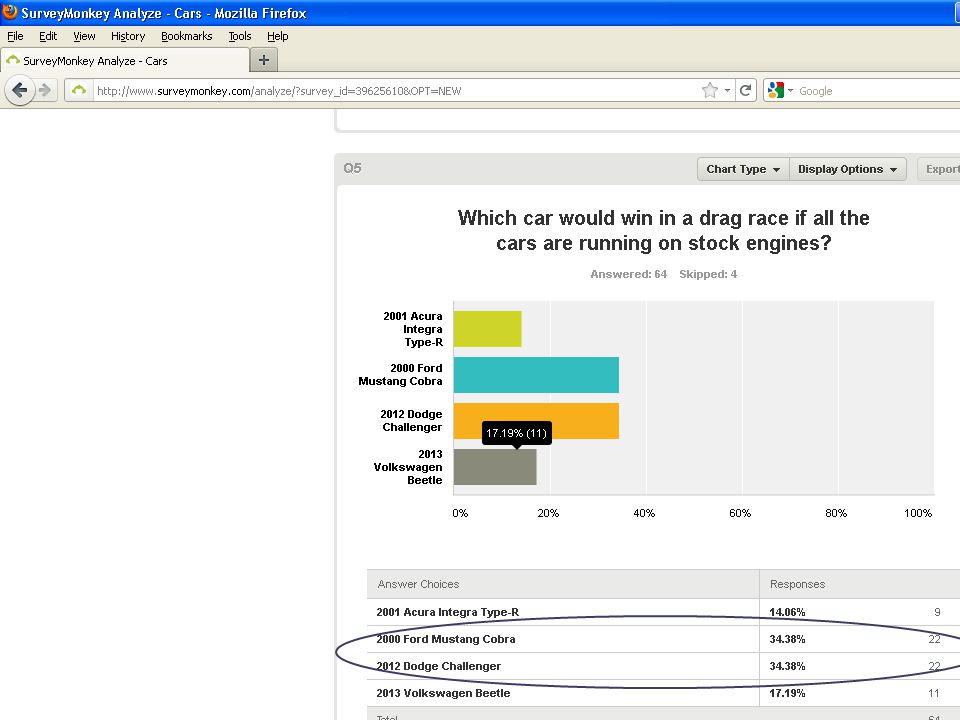Click the '2001 Acura Integra Type-R' table row
The width and height of the screenshot is (960, 720).
(x=664, y=612)
